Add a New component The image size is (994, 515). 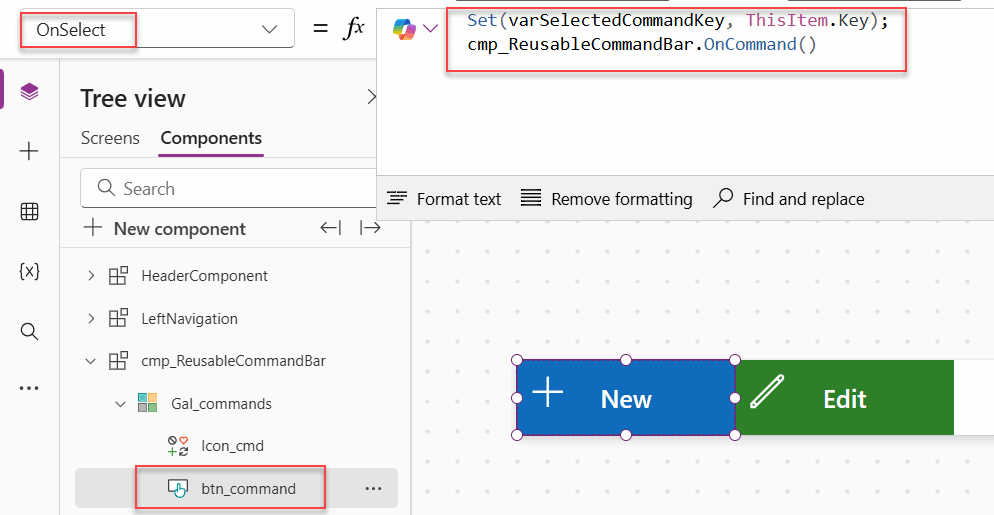165,228
